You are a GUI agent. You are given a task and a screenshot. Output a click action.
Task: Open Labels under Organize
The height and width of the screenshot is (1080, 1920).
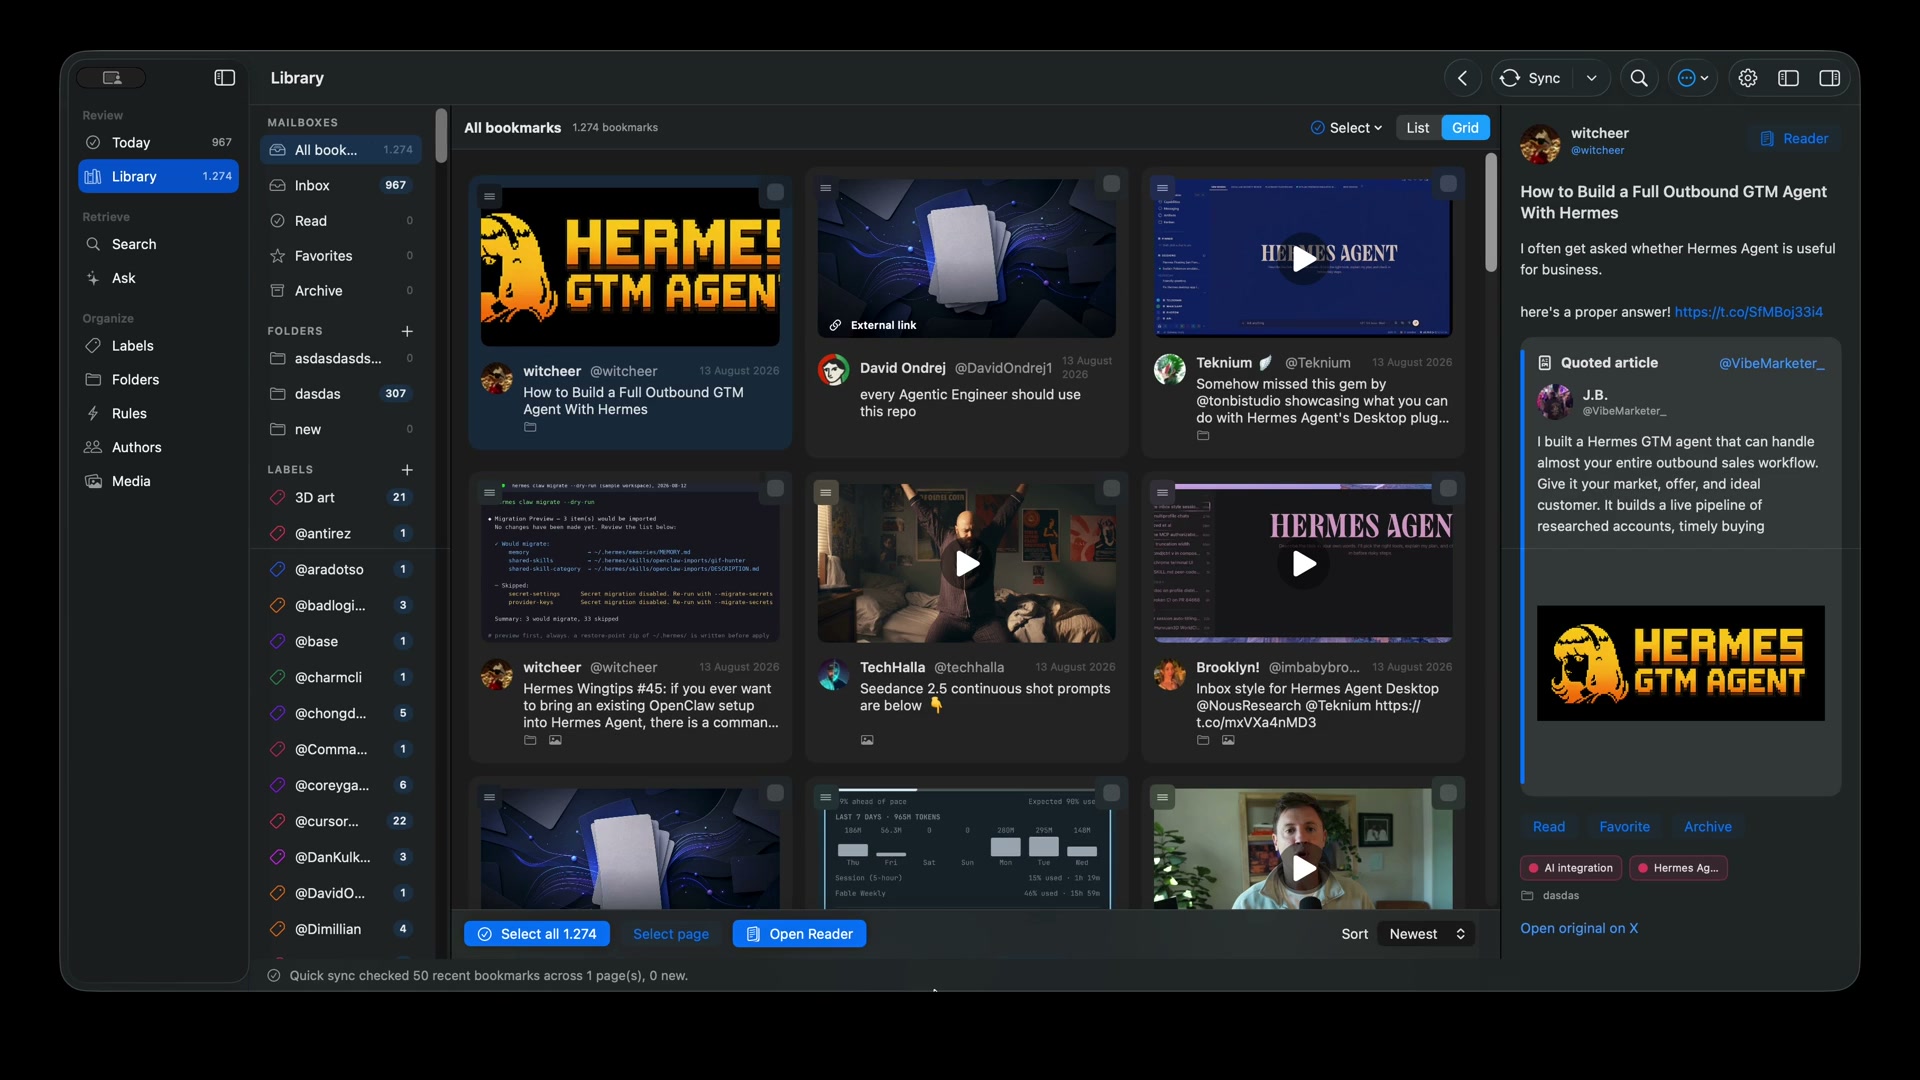tap(158, 346)
